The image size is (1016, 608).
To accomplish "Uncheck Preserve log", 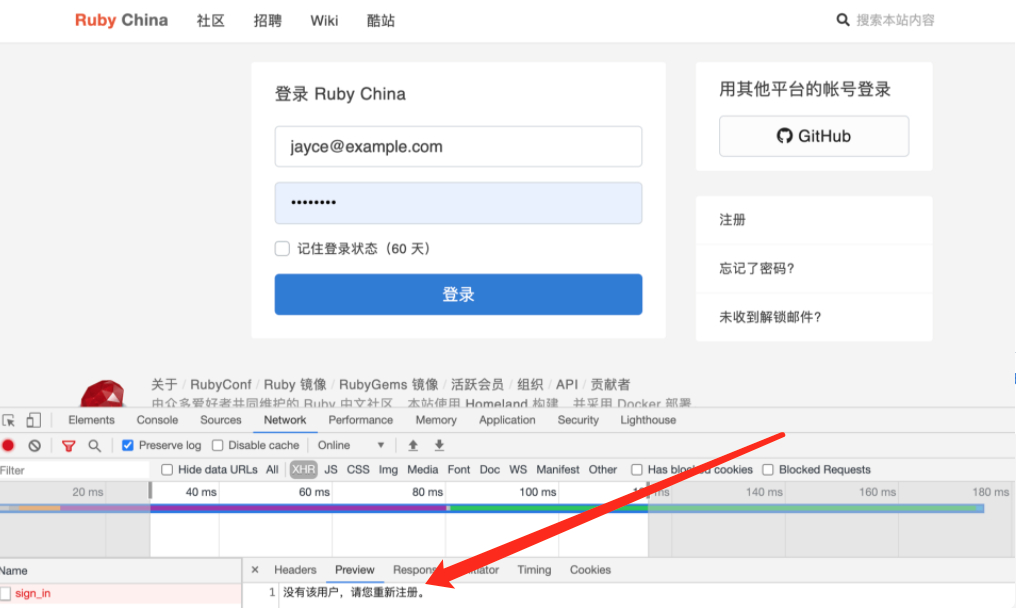I will tap(128, 445).
